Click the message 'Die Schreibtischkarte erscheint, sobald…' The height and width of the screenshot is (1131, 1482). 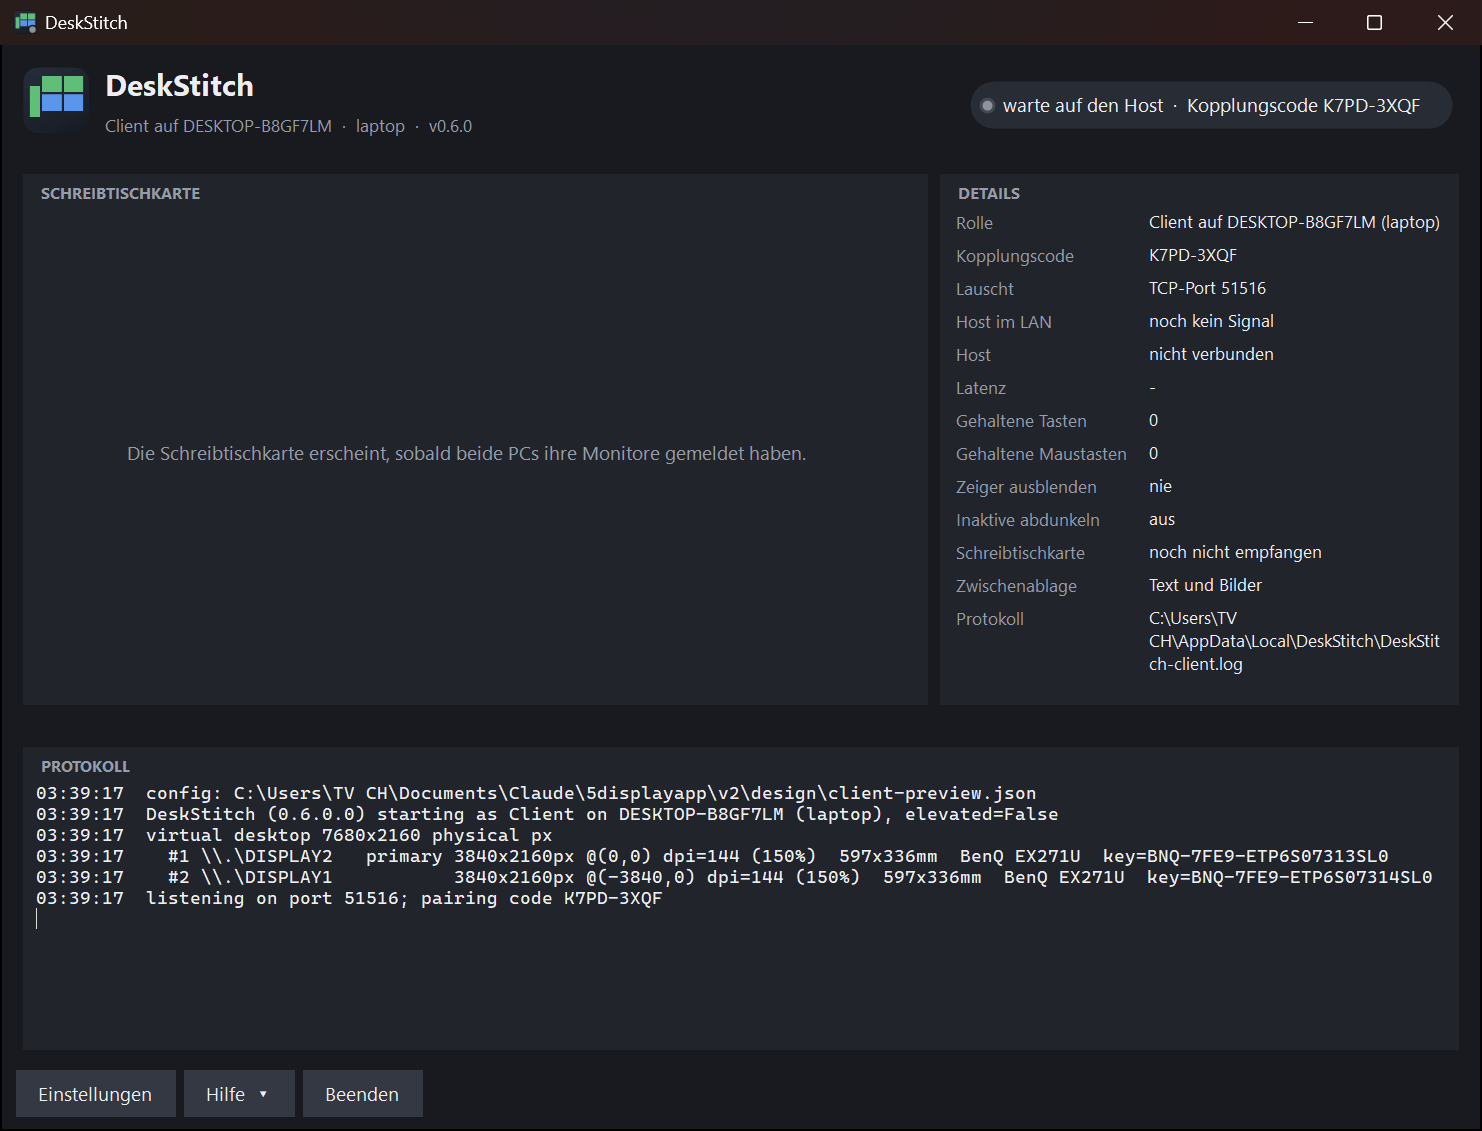[466, 454]
